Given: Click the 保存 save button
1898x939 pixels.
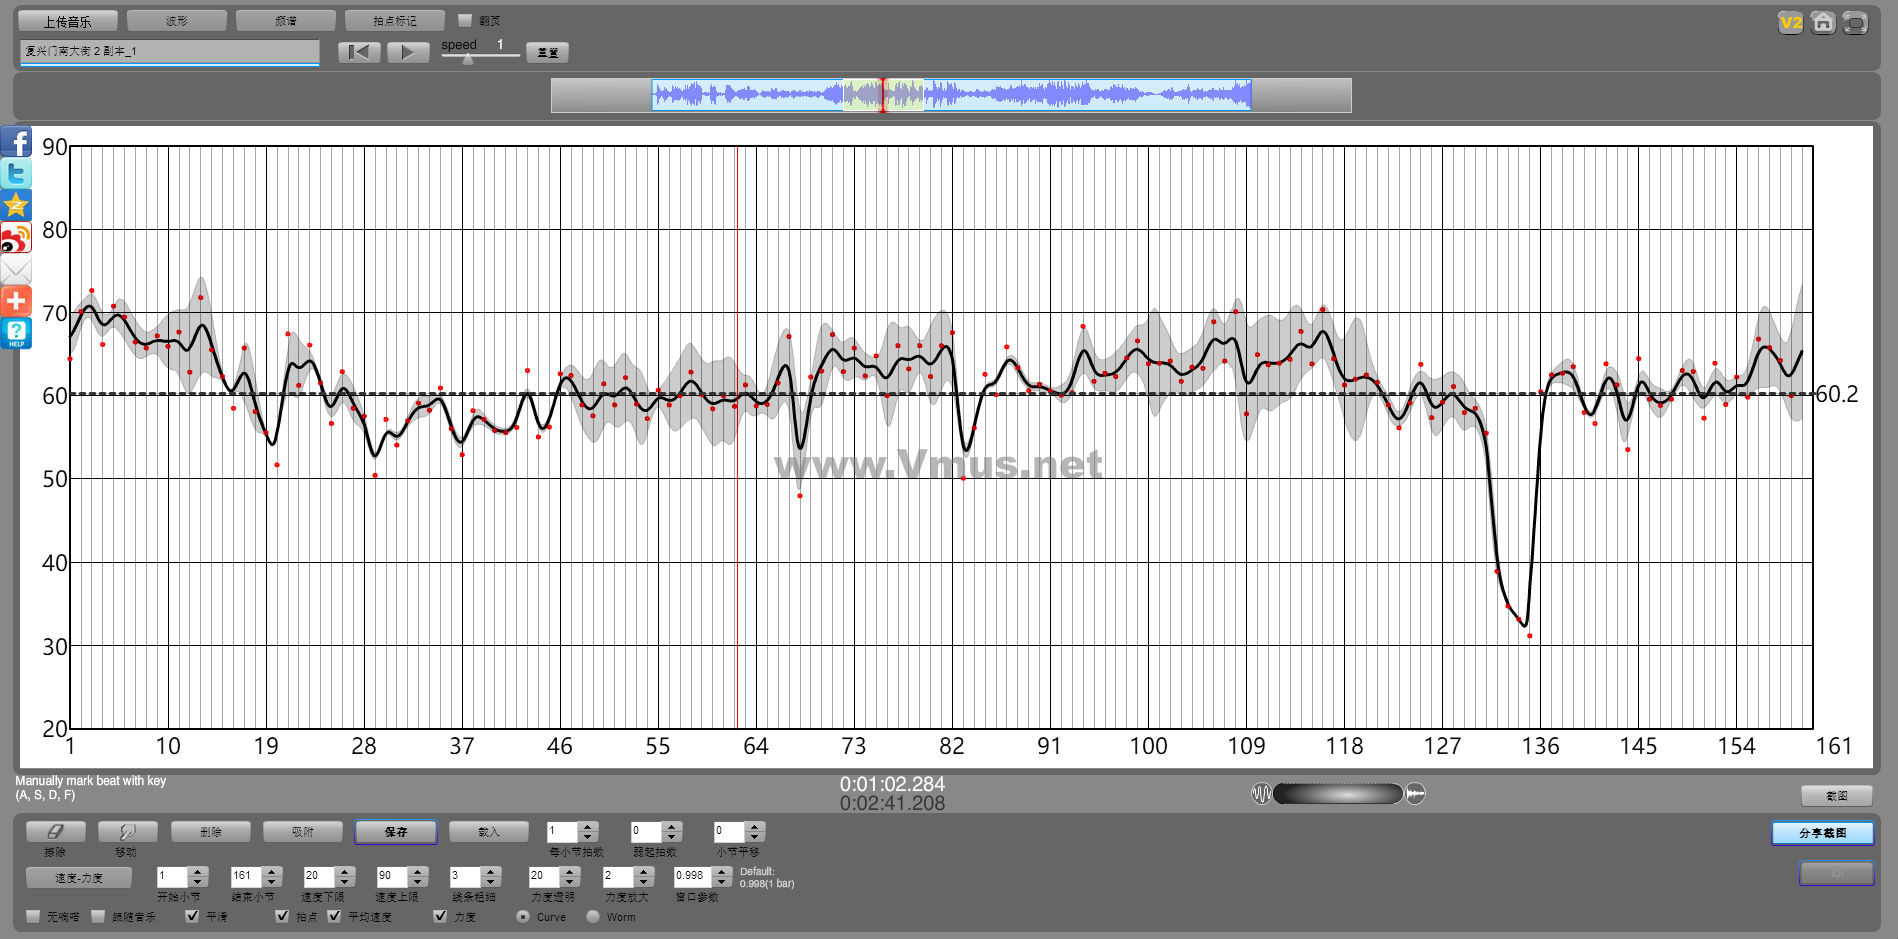Looking at the screenshot, I should point(395,832).
